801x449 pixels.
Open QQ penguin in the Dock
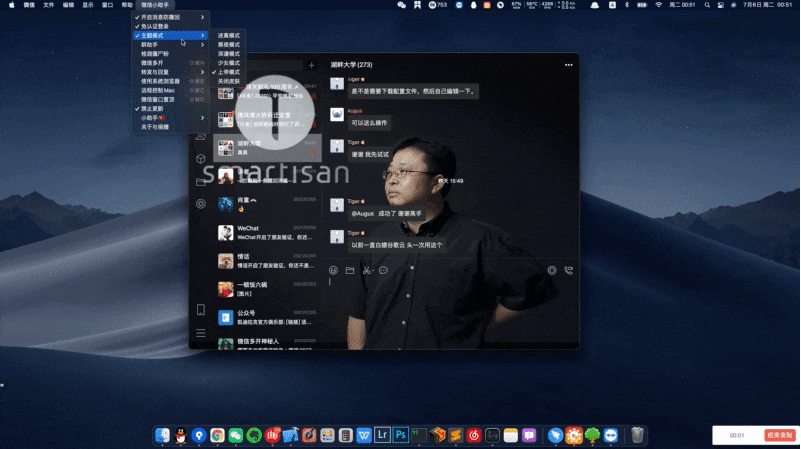[x=180, y=435]
